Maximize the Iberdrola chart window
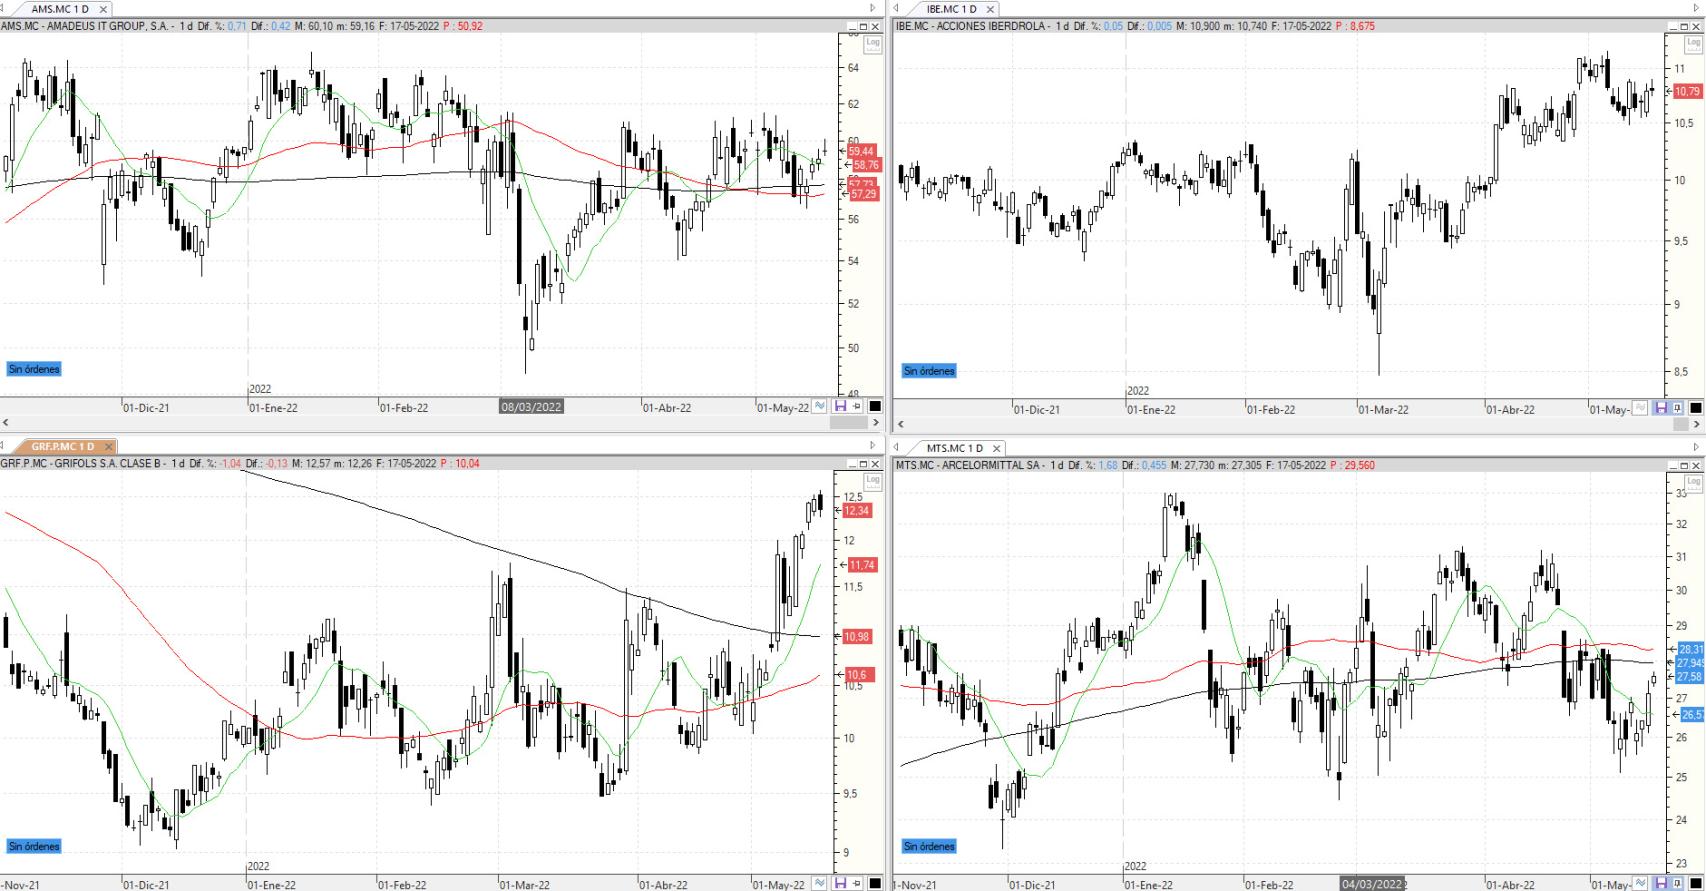 (x=1683, y=27)
